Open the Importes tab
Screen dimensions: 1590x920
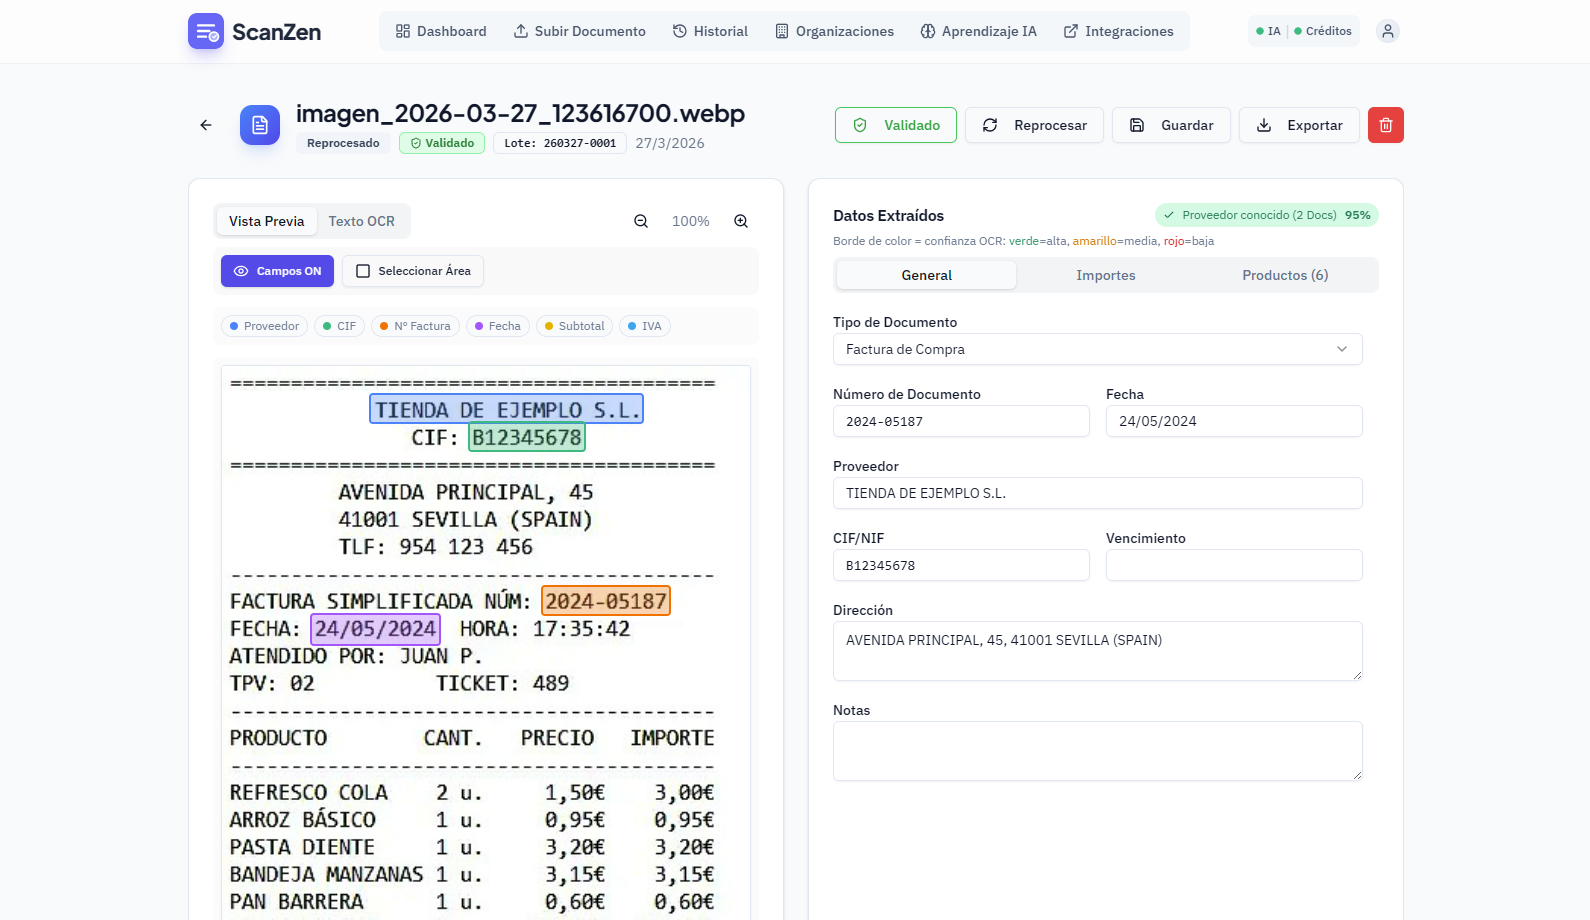tap(1105, 275)
